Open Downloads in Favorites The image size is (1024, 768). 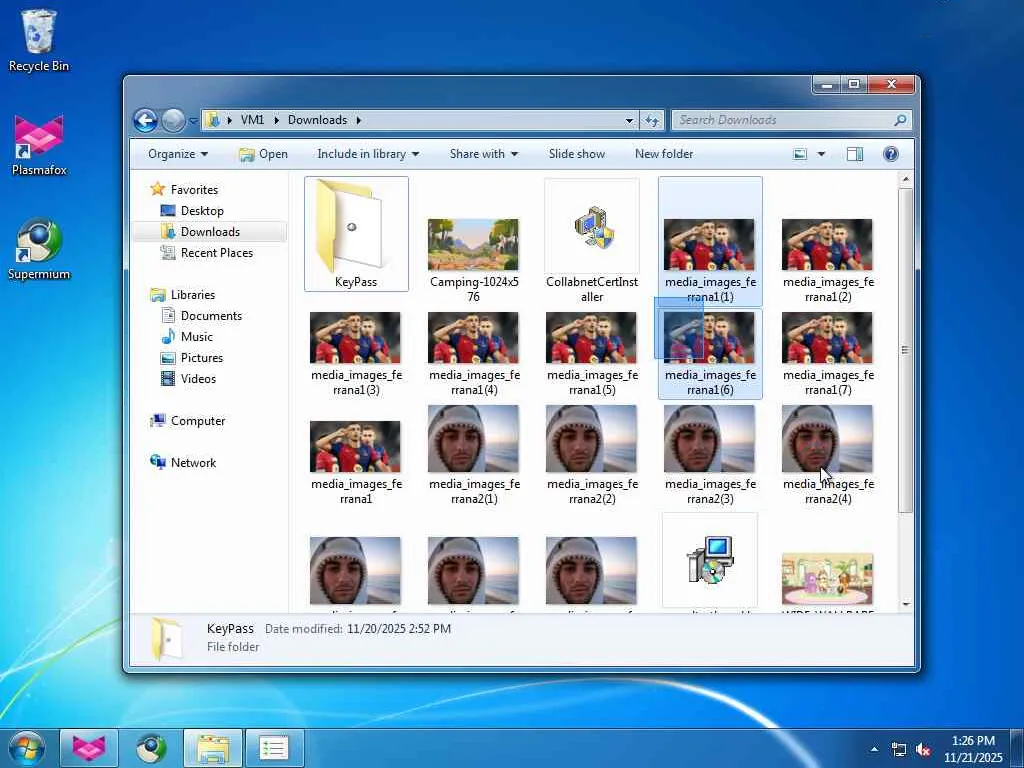click(x=210, y=232)
